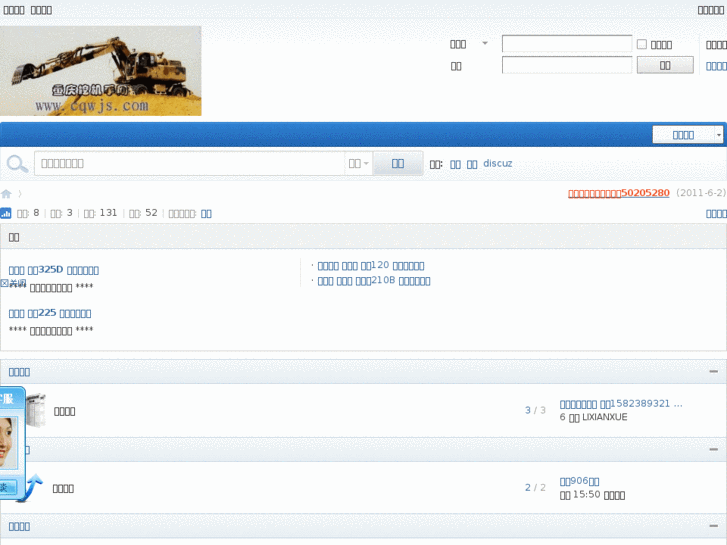This screenshot has width=727, height=545.
Task: Open the newest member link after the 52 stat
Action: 206,213
